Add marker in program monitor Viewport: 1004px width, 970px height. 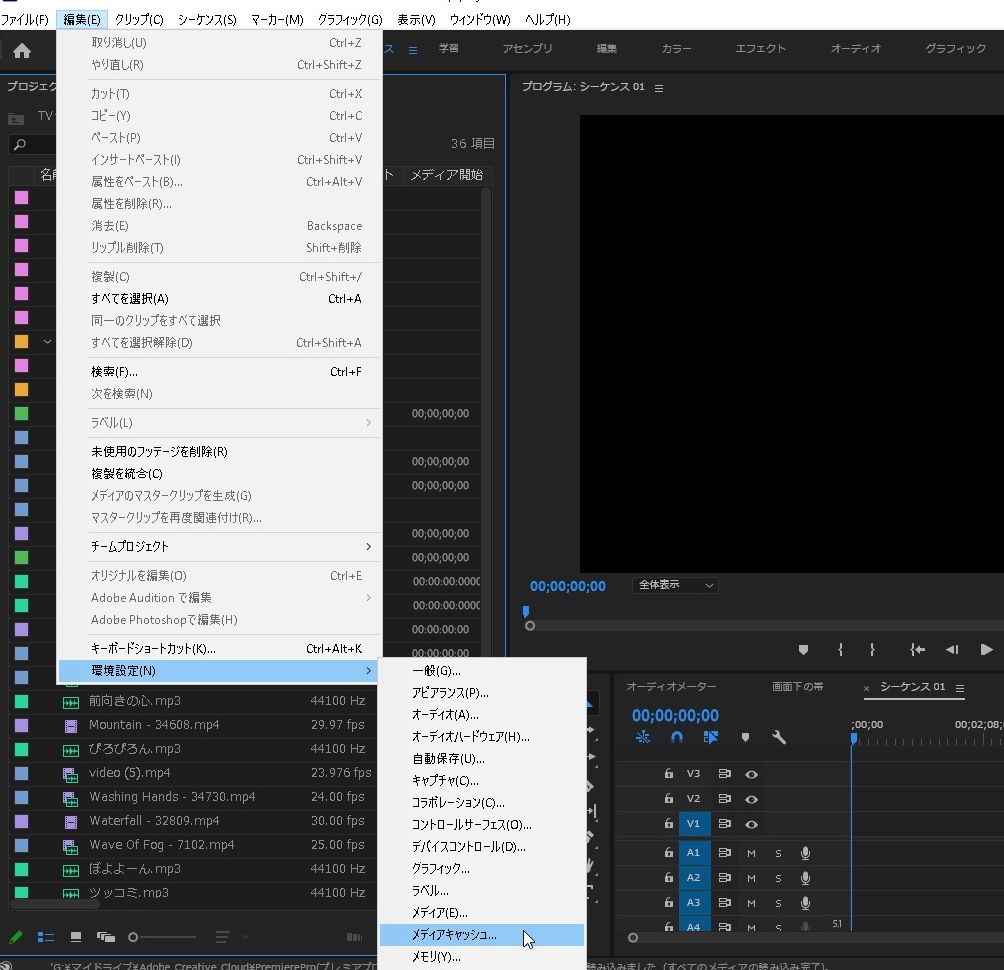point(803,649)
